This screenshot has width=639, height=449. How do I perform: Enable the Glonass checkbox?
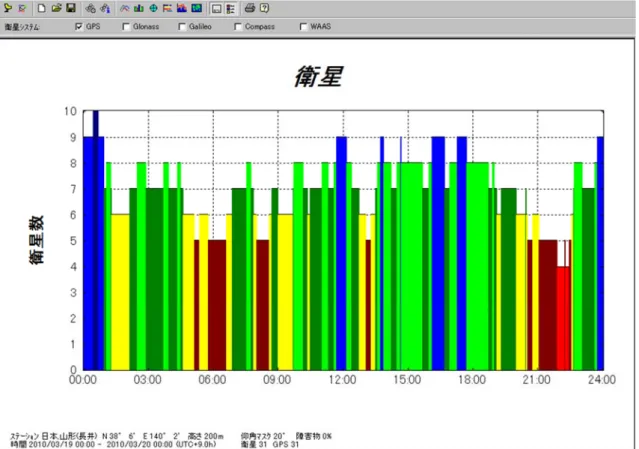(126, 26)
